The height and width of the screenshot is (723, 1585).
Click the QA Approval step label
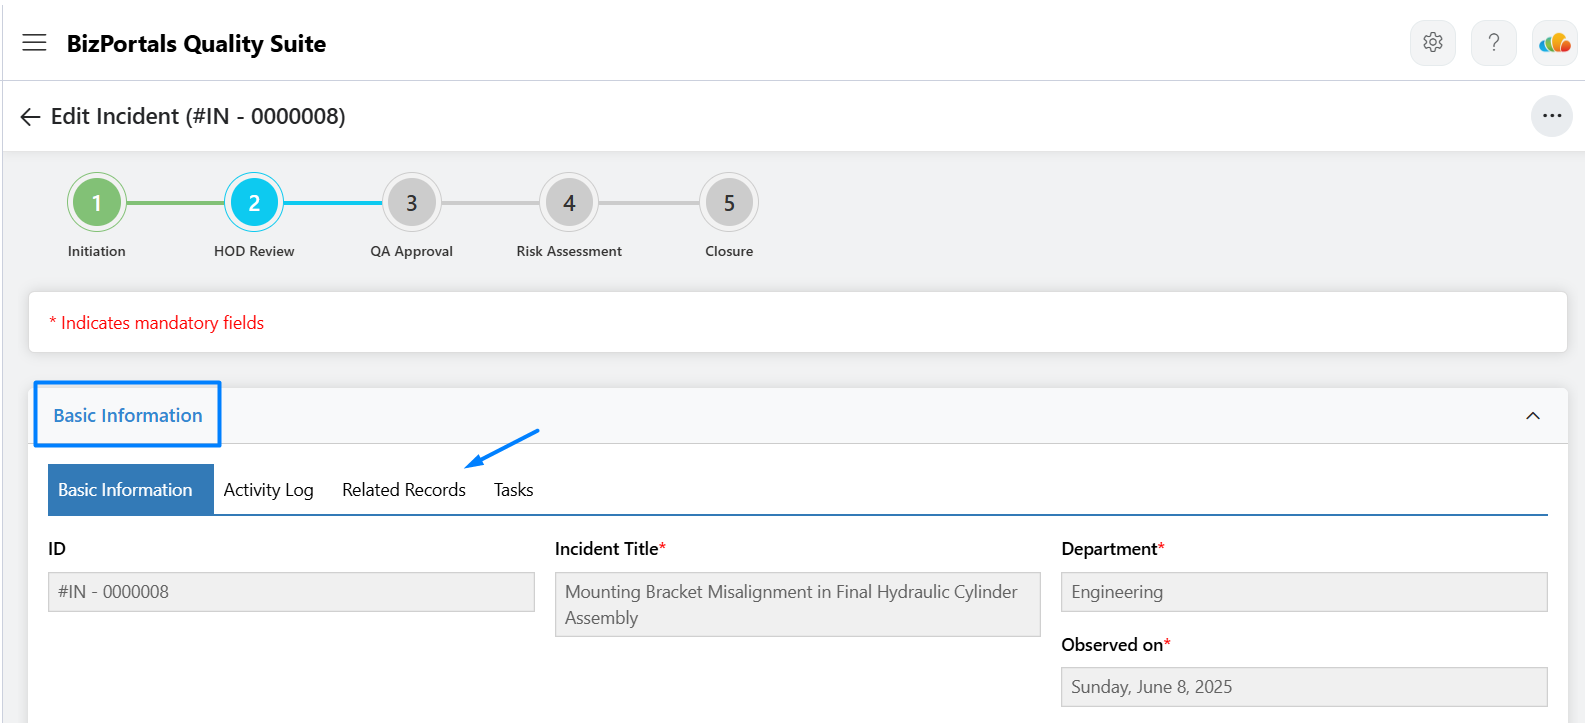(x=412, y=251)
